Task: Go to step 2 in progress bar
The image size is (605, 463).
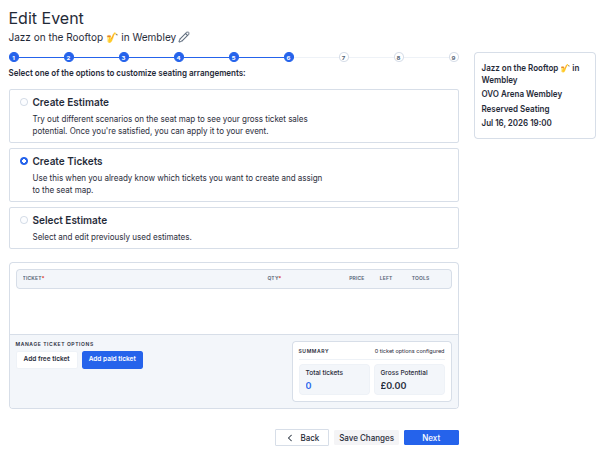Action: 69,57
